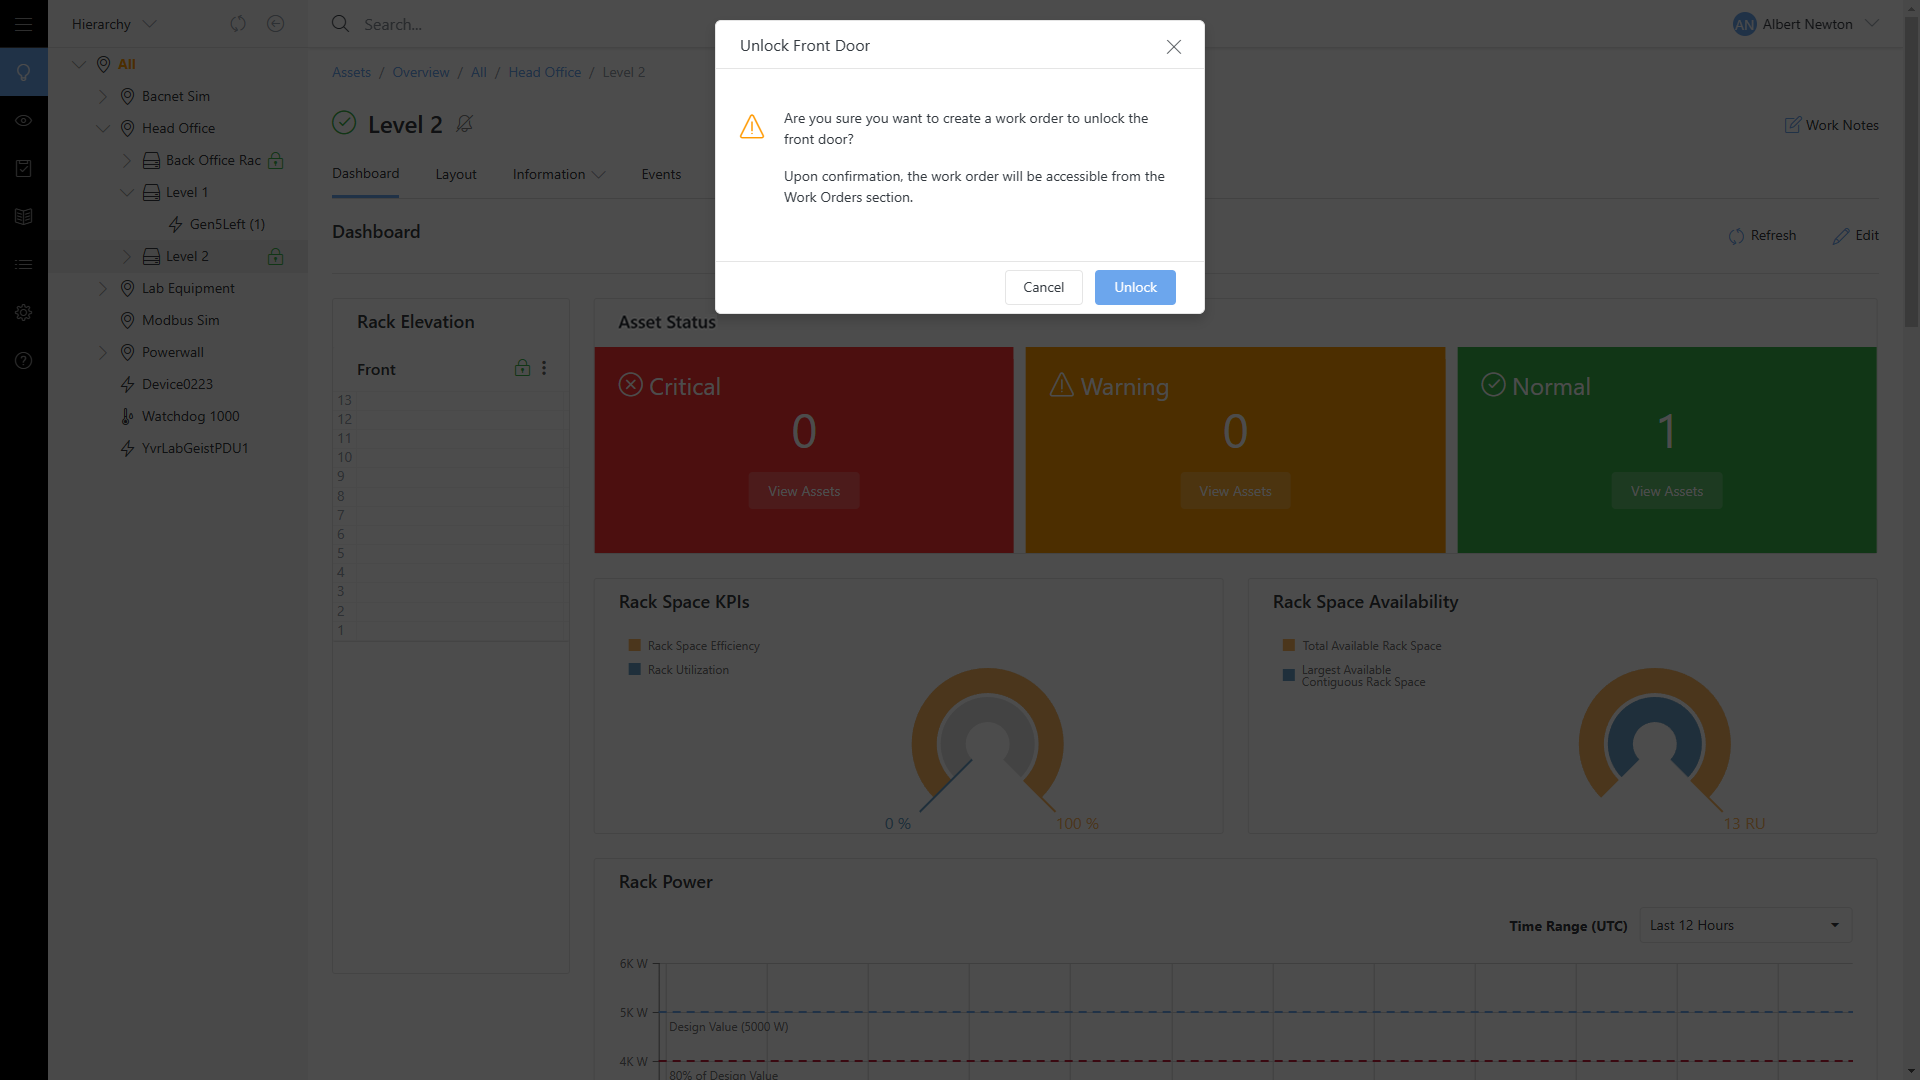The image size is (1920, 1080).
Task: Open the Time Range Last 12 Hours dropdown
Action: [x=1745, y=925]
